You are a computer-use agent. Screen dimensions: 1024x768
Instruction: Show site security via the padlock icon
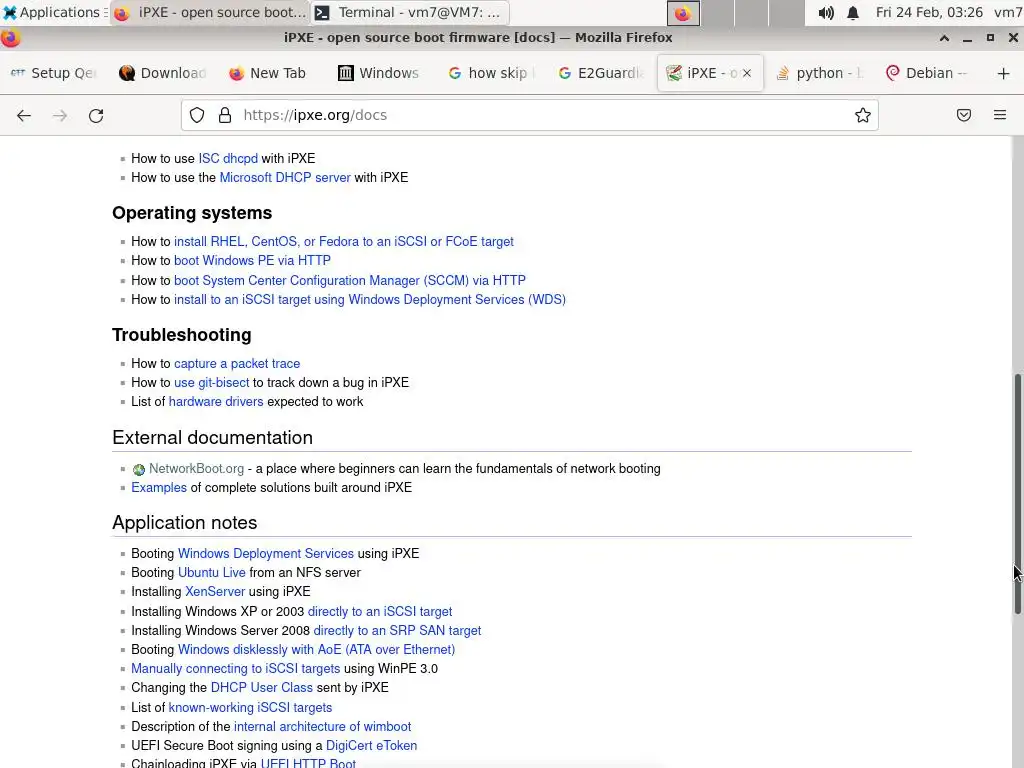click(225, 115)
